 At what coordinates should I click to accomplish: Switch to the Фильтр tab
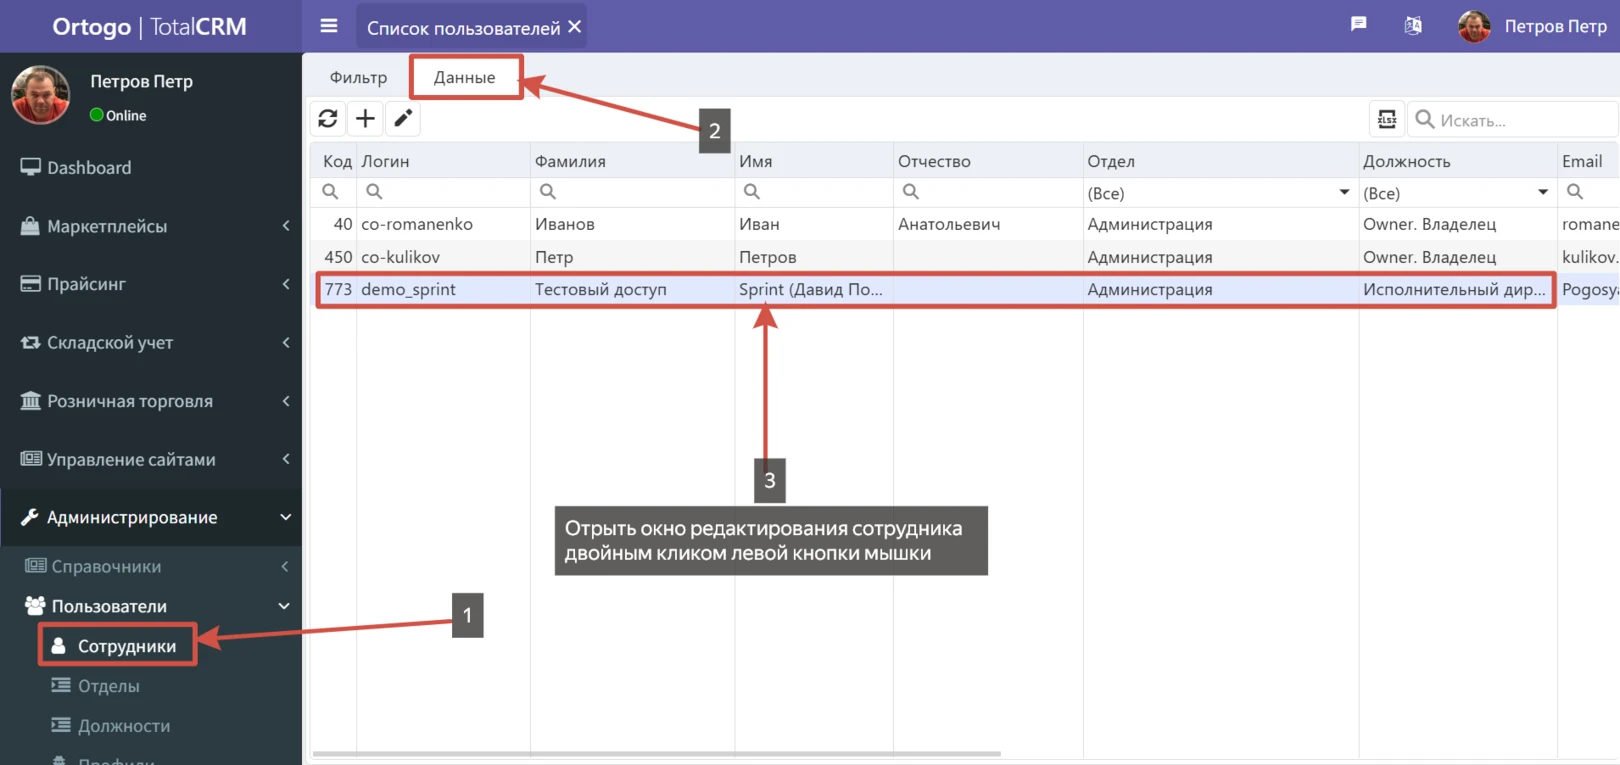[x=358, y=77]
